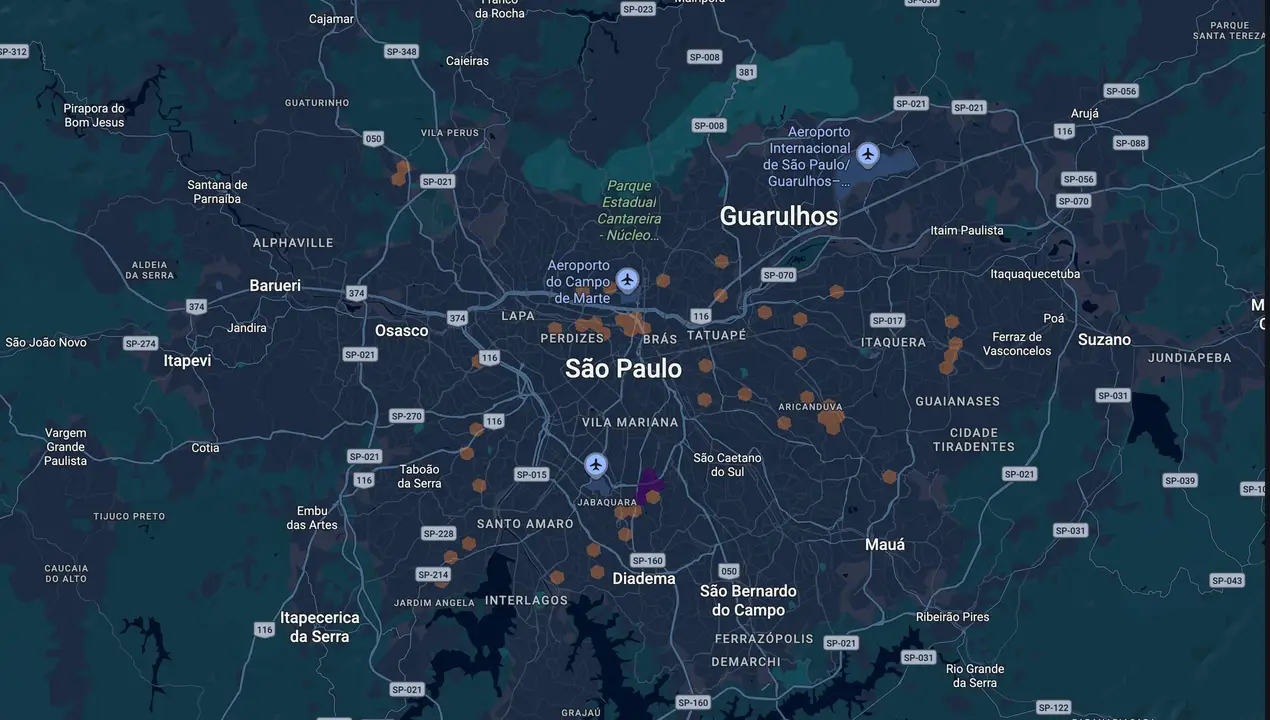Click the Santana de Parnaíba label
This screenshot has height=720, width=1270.
pyautogui.click(x=217, y=191)
